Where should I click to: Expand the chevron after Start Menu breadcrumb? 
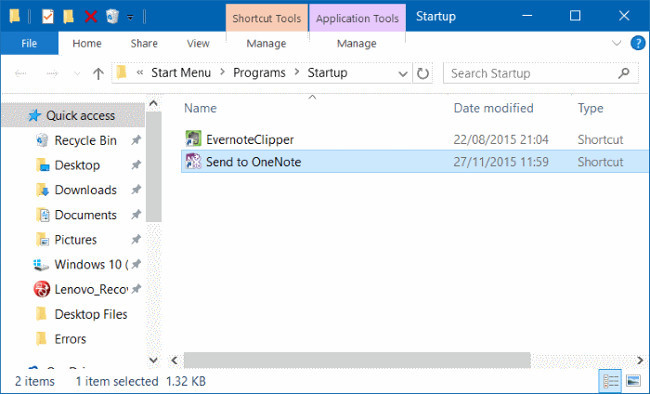(x=222, y=73)
